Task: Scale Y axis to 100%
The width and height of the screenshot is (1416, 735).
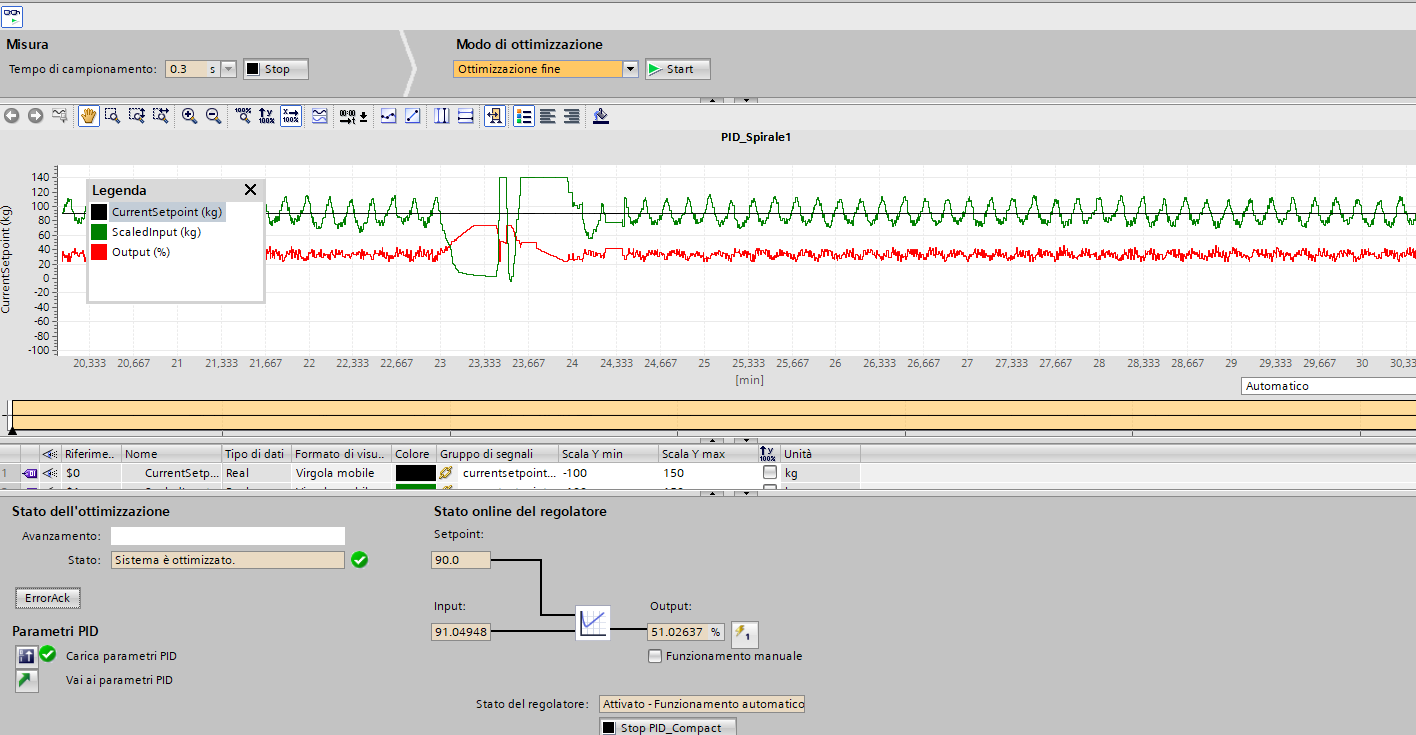Action: (x=266, y=116)
